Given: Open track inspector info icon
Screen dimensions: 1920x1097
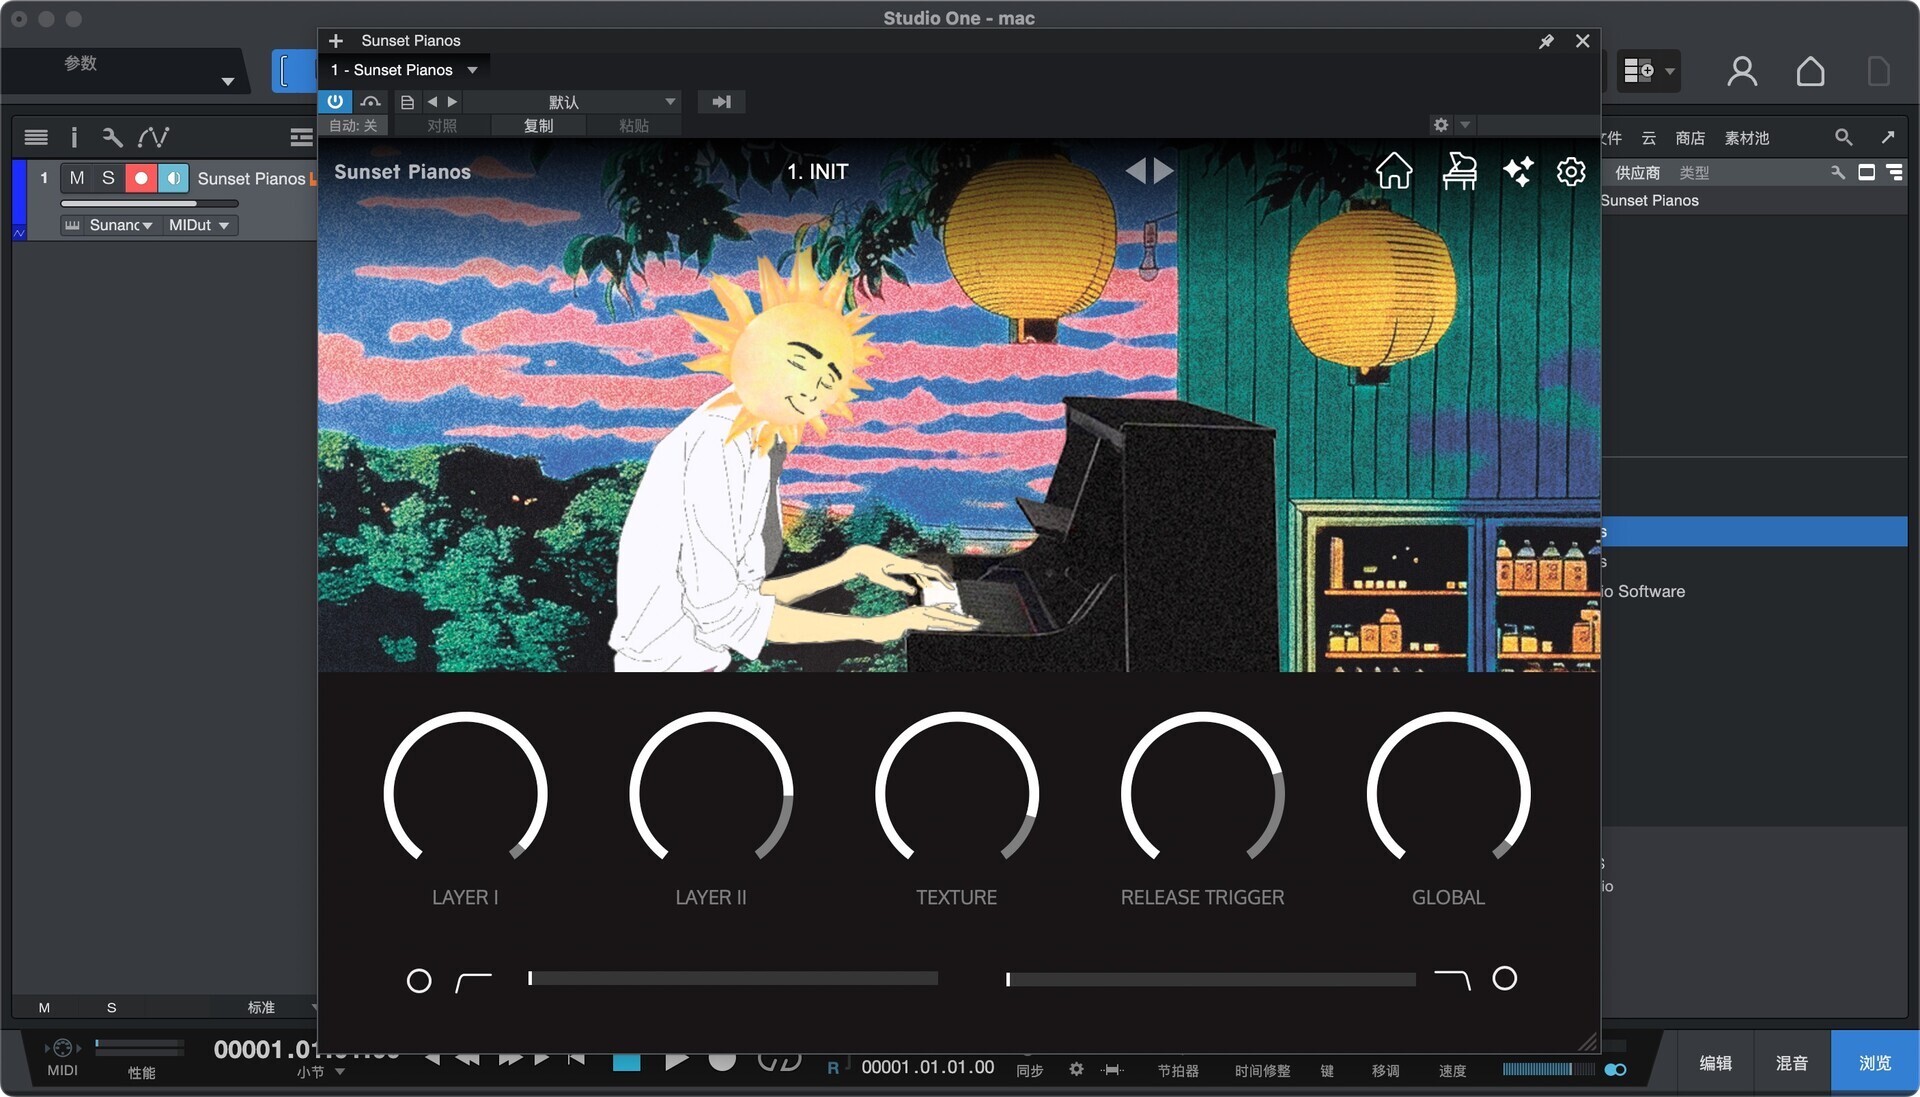Looking at the screenshot, I should click(74, 138).
